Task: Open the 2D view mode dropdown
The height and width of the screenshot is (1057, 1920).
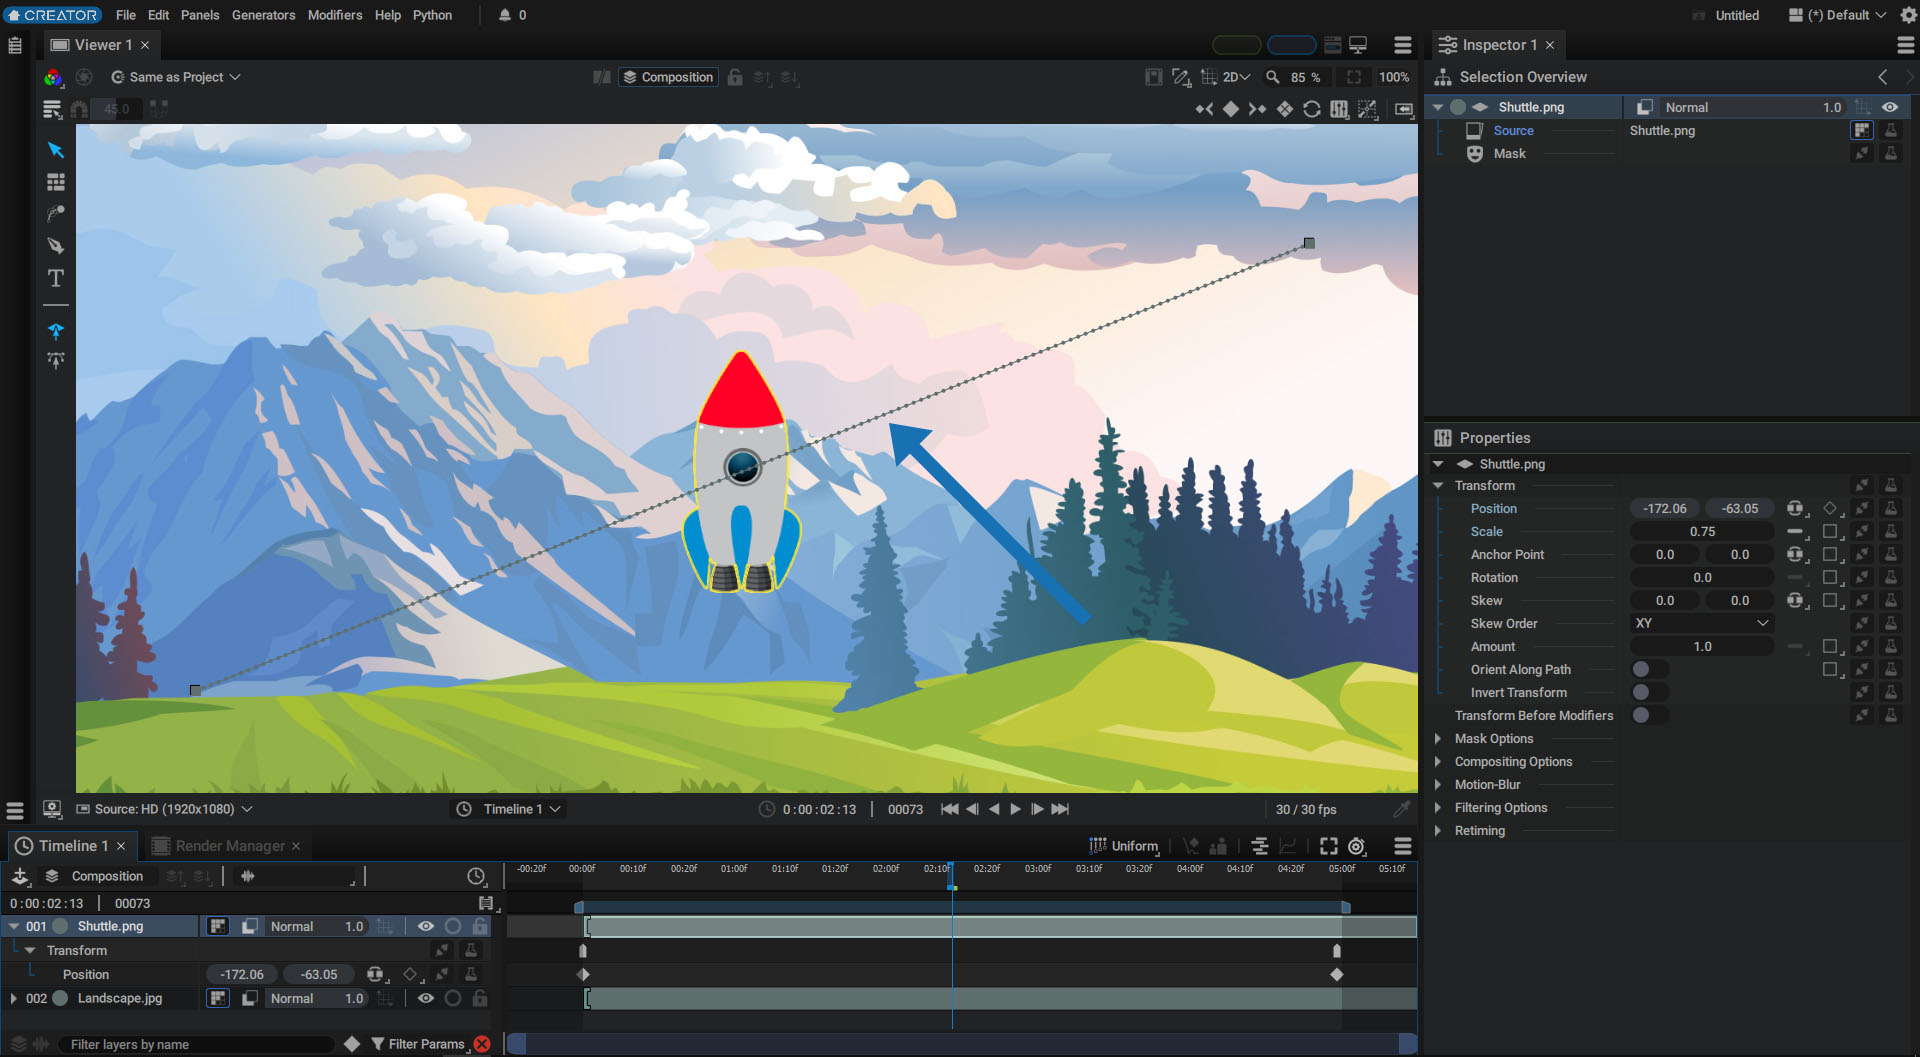Action: (x=1237, y=77)
